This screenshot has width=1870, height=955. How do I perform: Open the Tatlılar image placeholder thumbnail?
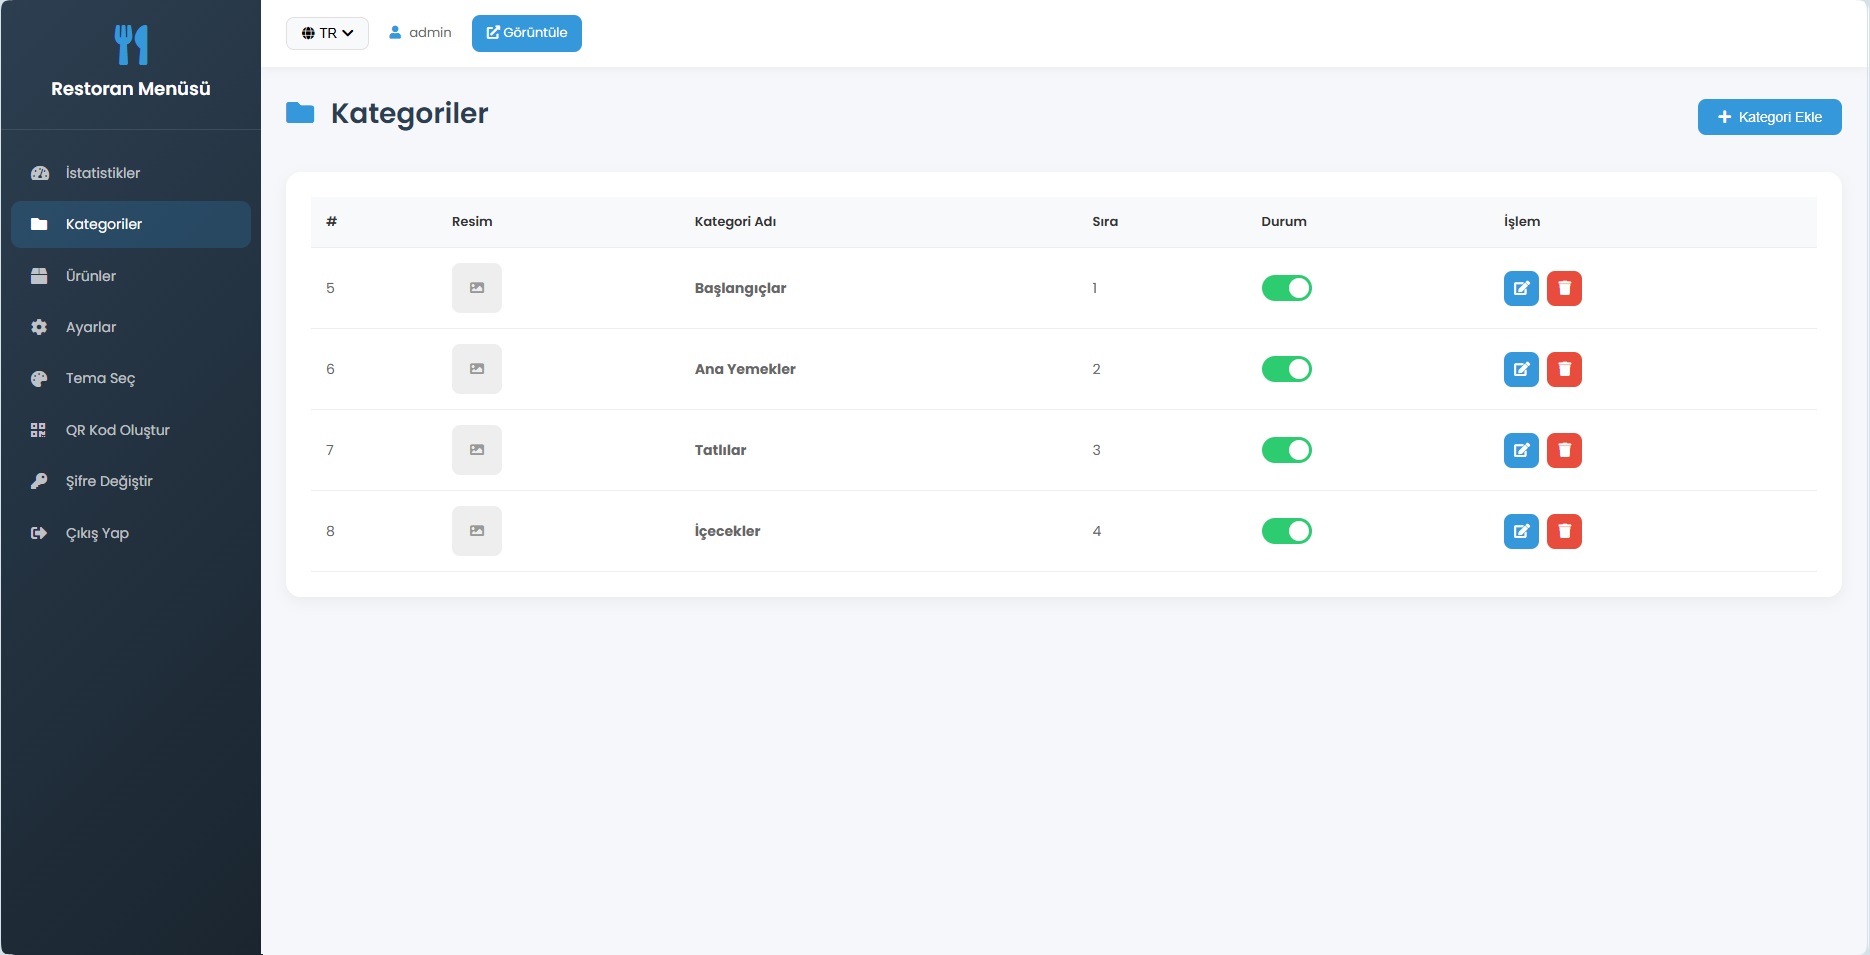coord(477,450)
